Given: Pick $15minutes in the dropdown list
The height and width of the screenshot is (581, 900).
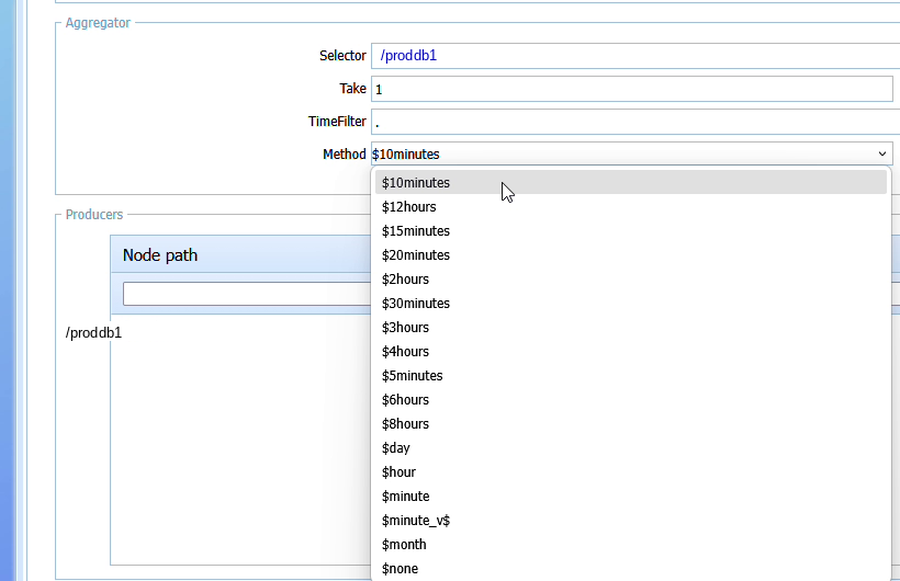Looking at the screenshot, I should [x=631, y=231].
